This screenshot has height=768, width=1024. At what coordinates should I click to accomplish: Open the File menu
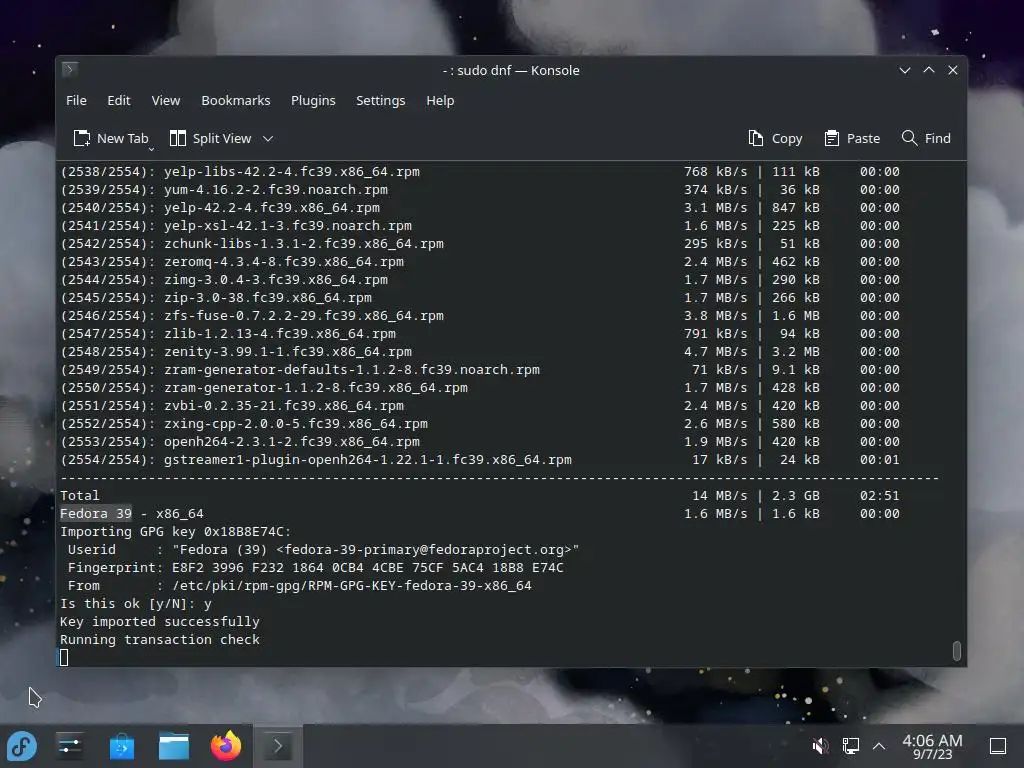tap(76, 101)
